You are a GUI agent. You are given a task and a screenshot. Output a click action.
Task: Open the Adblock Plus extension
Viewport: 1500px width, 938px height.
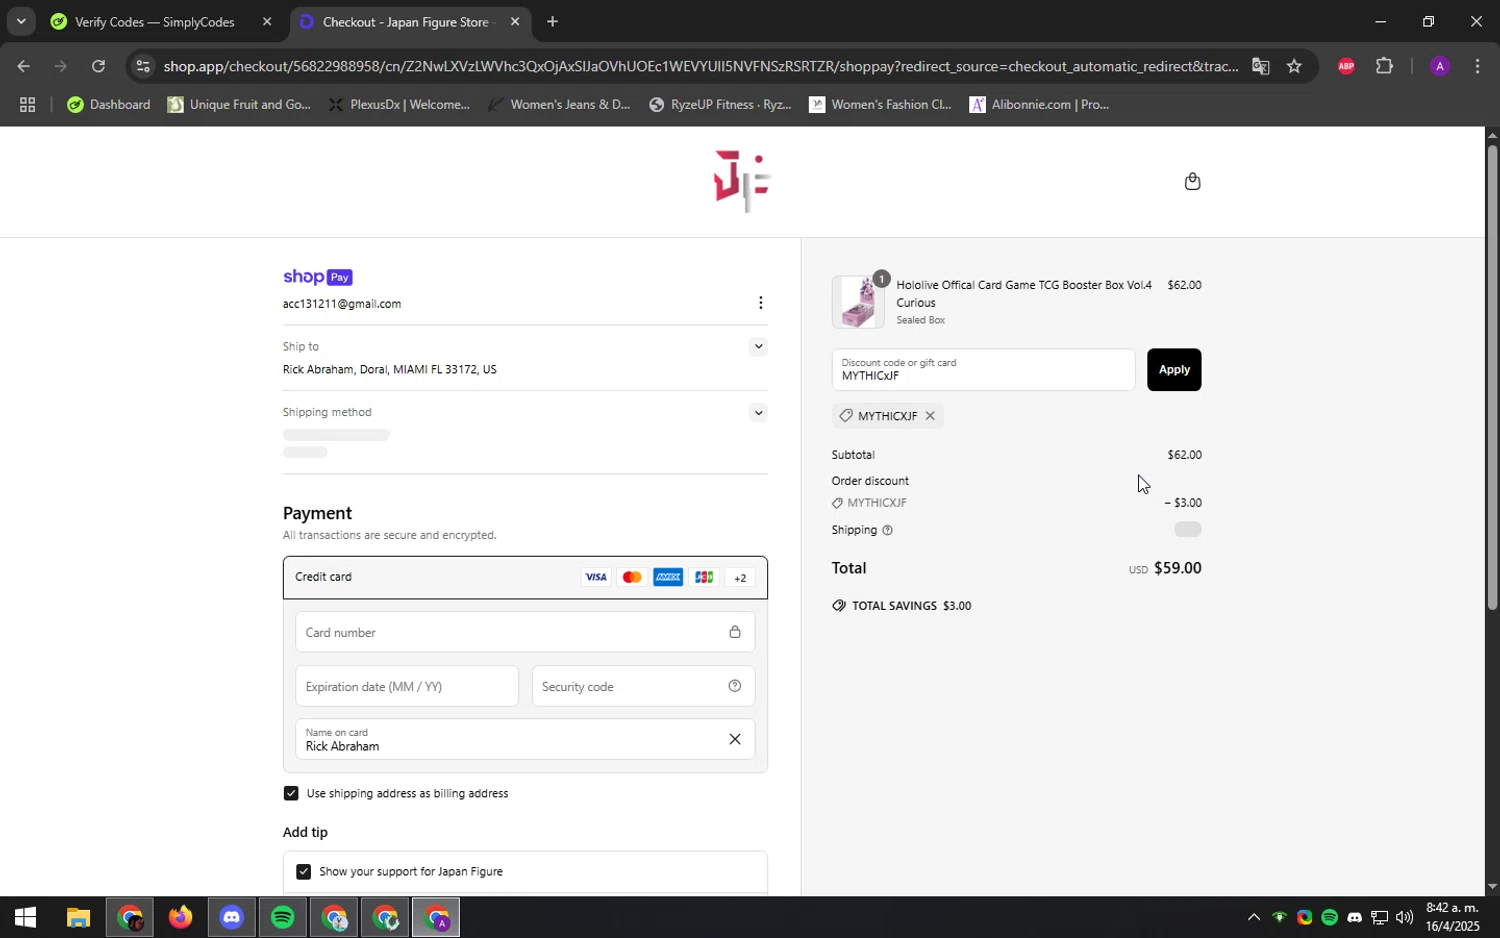(1346, 67)
